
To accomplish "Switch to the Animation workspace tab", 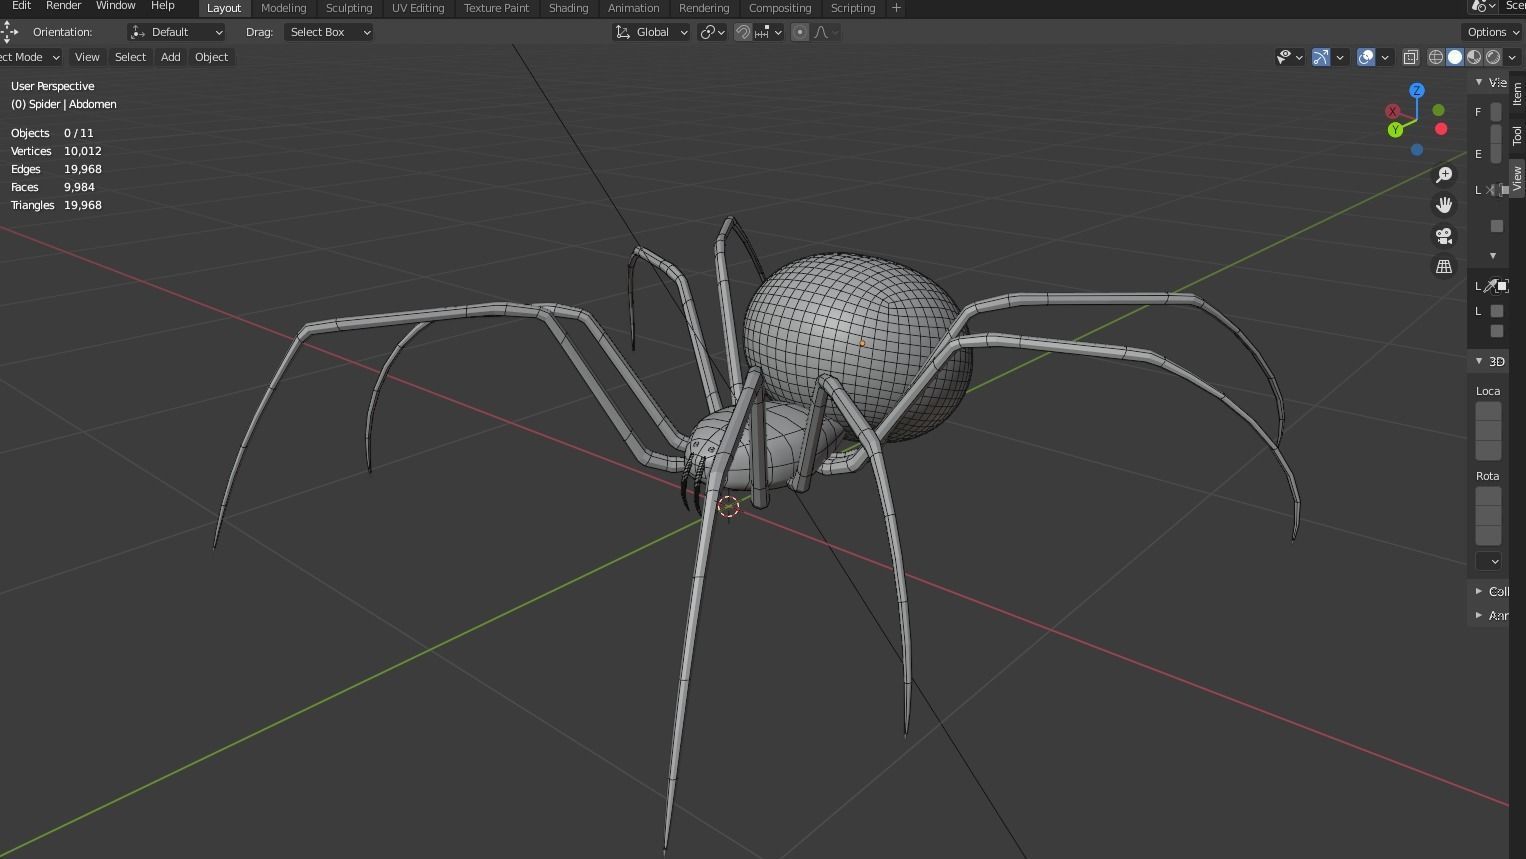I will (x=634, y=8).
